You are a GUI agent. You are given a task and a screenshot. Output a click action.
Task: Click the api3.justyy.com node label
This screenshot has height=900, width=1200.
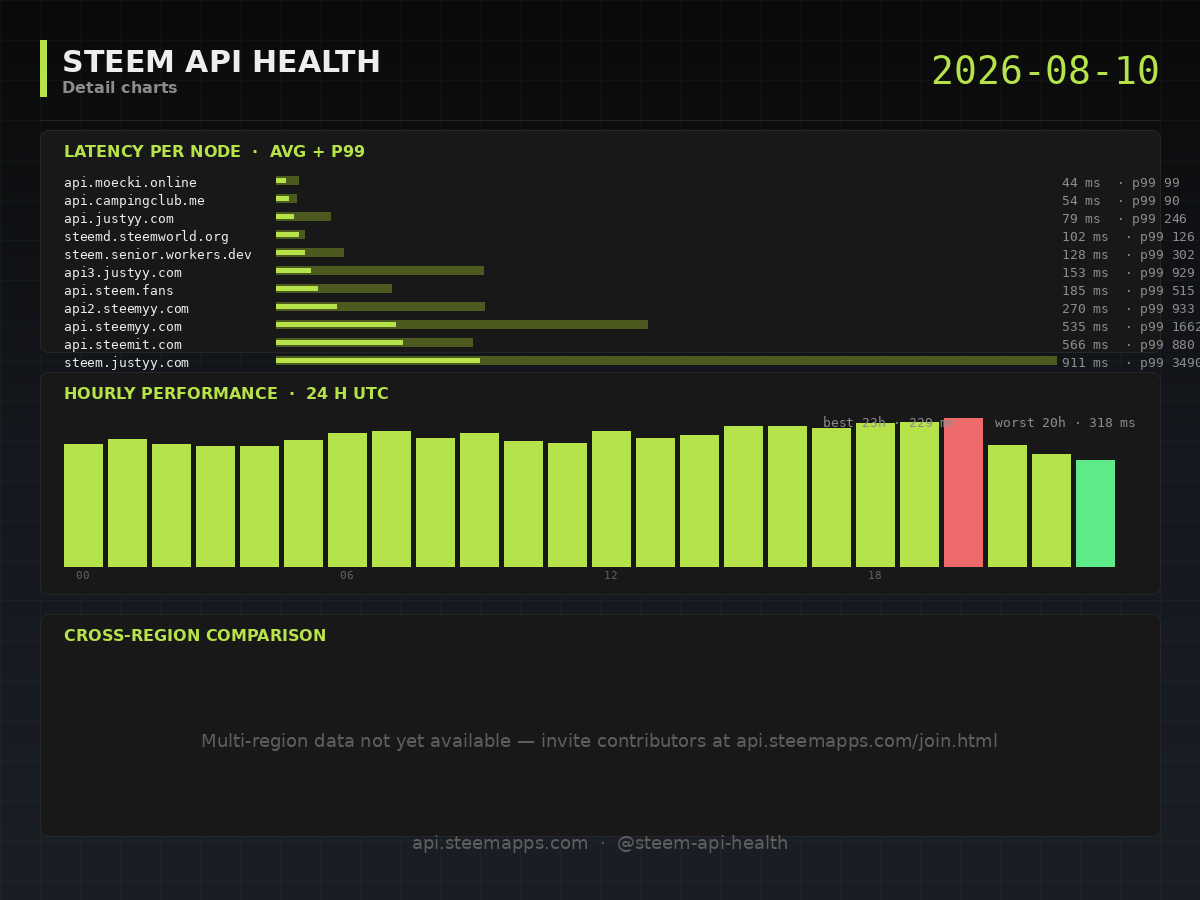(x=122, y=273)
